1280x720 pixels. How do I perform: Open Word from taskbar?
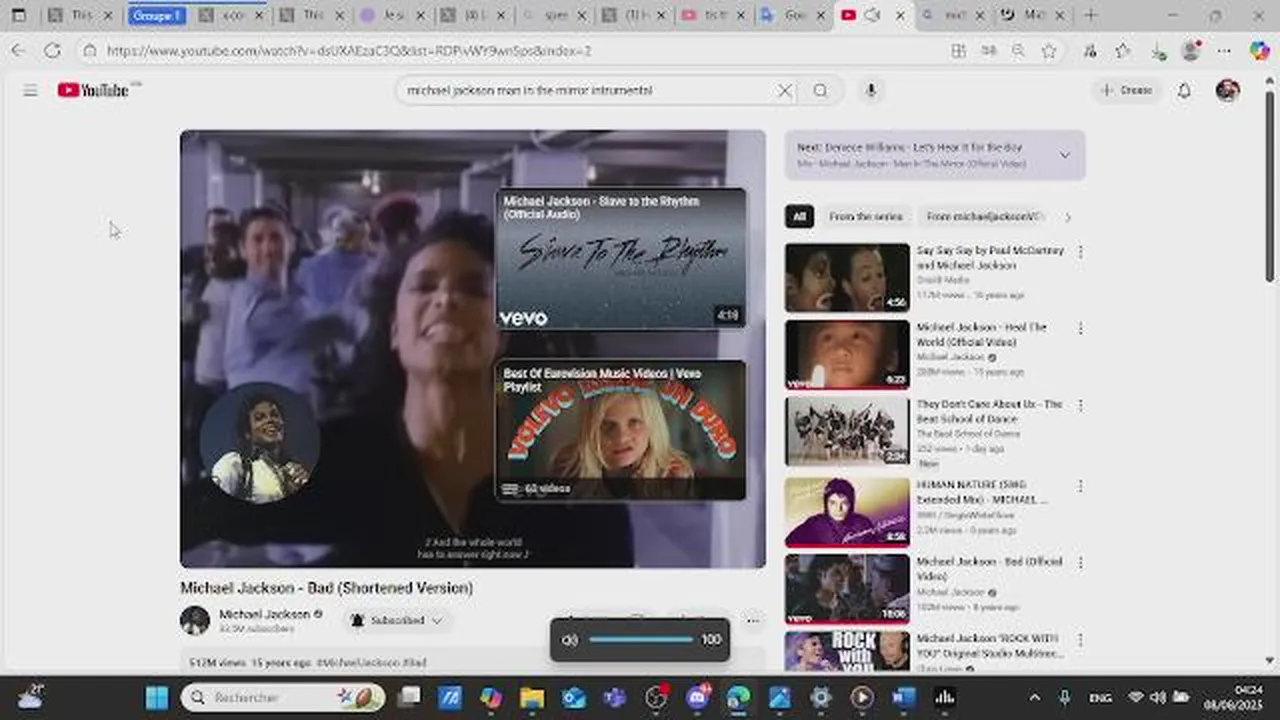pos(903,697)
